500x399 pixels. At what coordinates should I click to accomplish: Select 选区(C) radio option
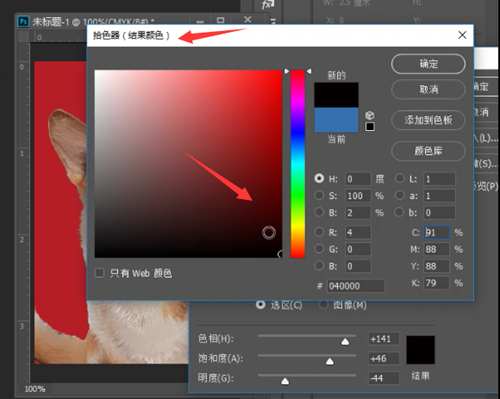click(x=261, y=305)
